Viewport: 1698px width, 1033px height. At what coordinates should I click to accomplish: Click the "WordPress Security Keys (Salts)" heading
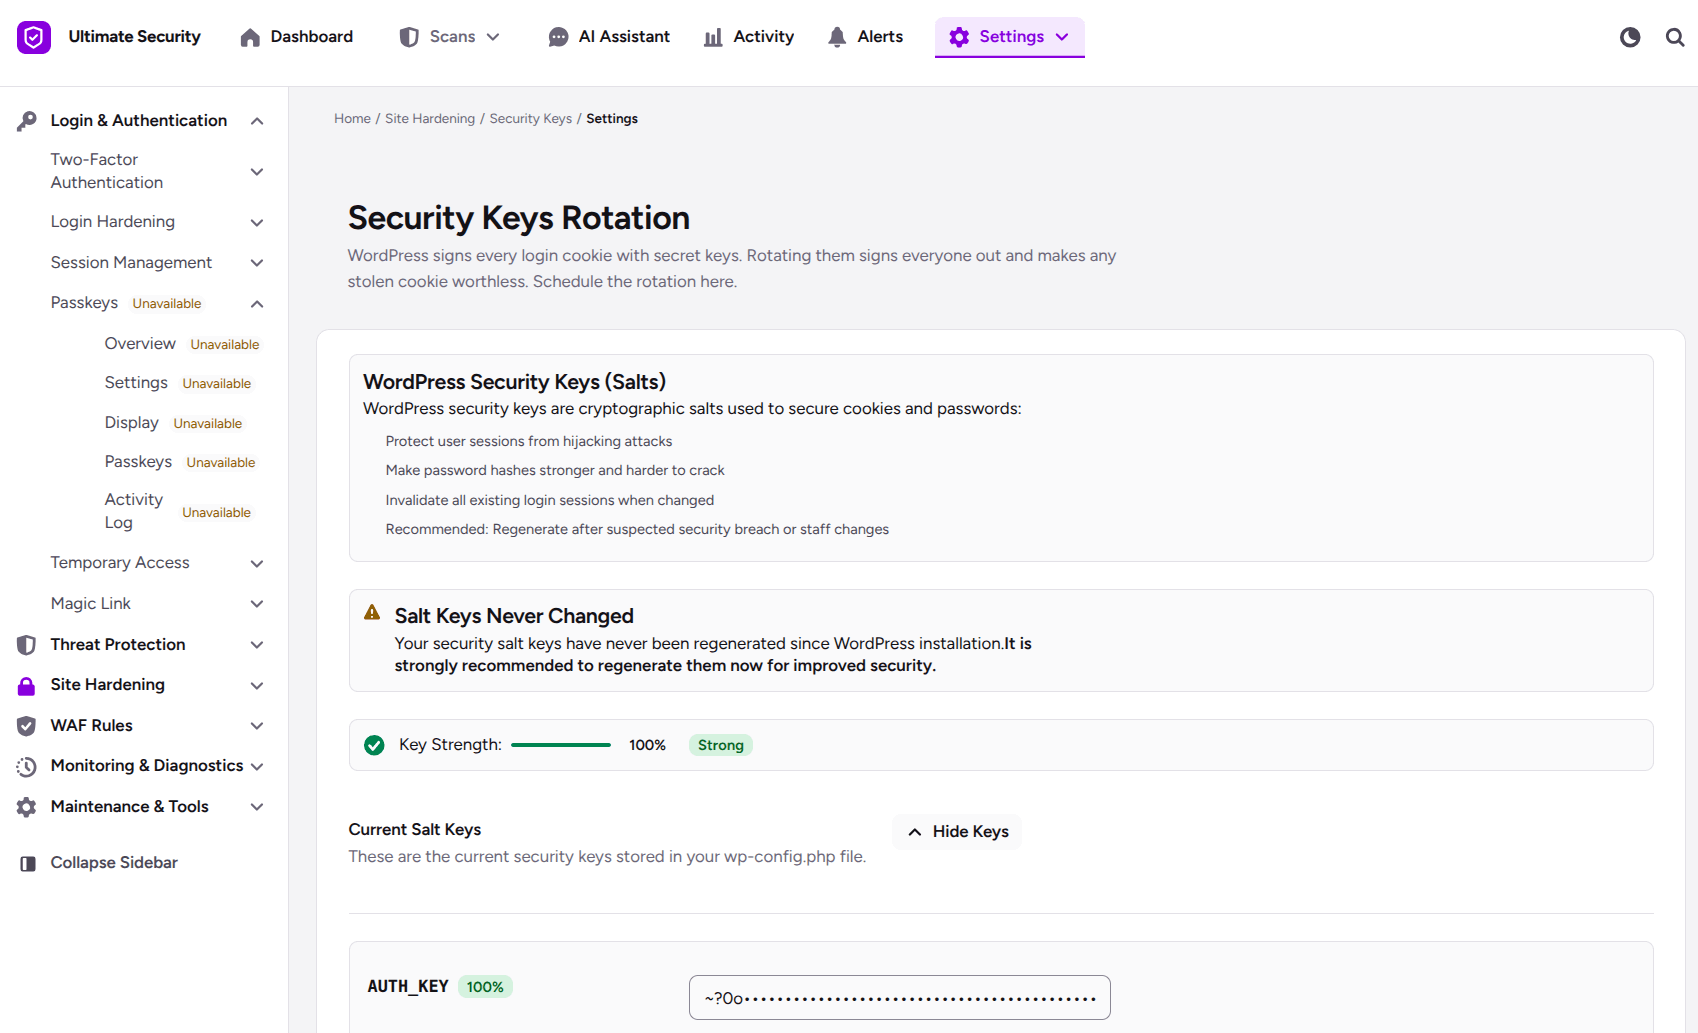pos(514,382)
